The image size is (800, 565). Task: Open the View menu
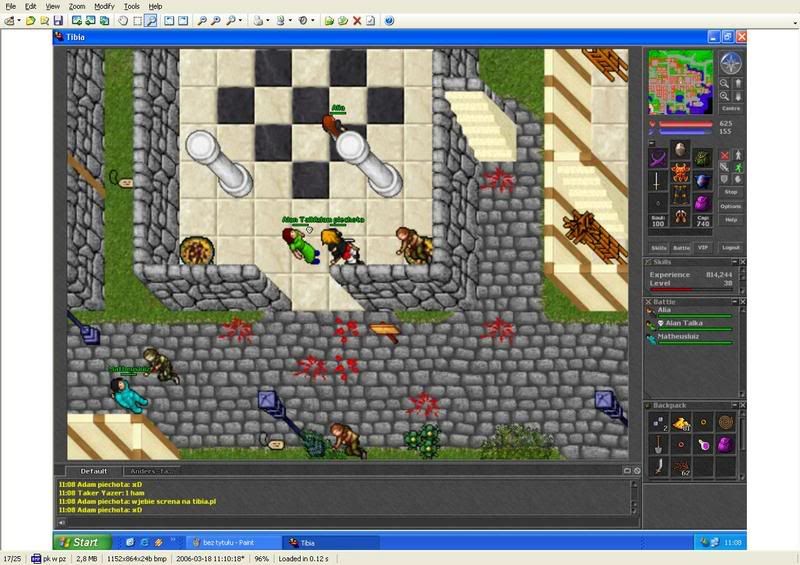53,6
